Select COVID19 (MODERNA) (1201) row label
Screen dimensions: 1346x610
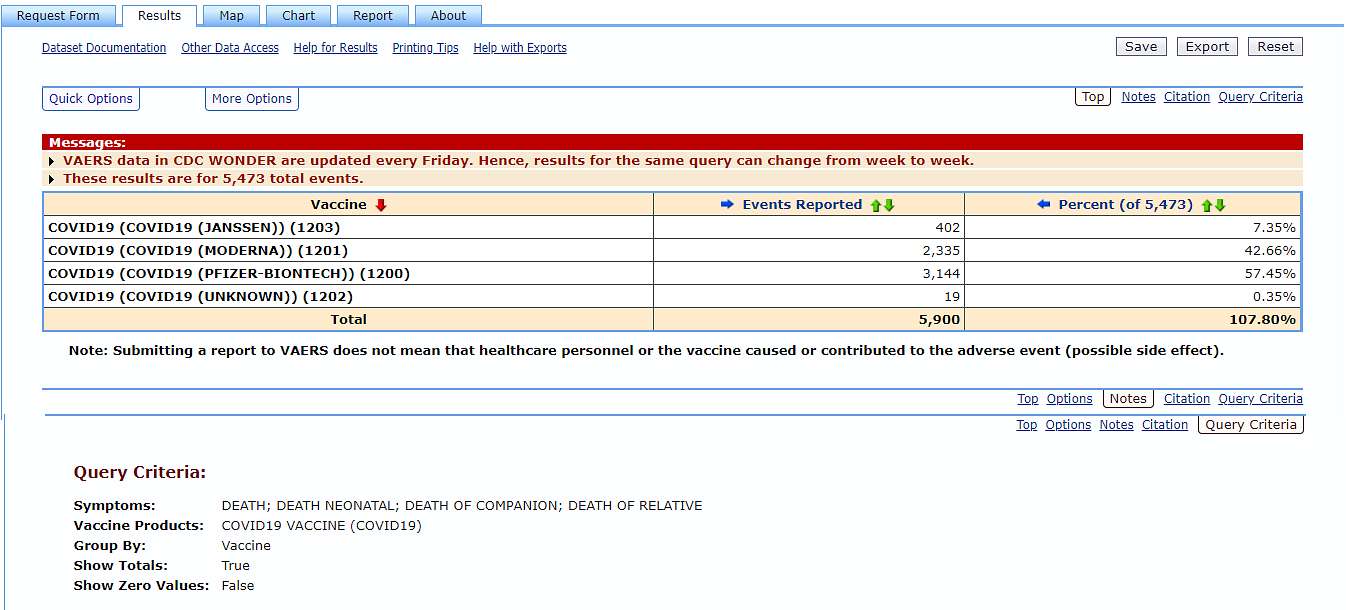point(198,251)
